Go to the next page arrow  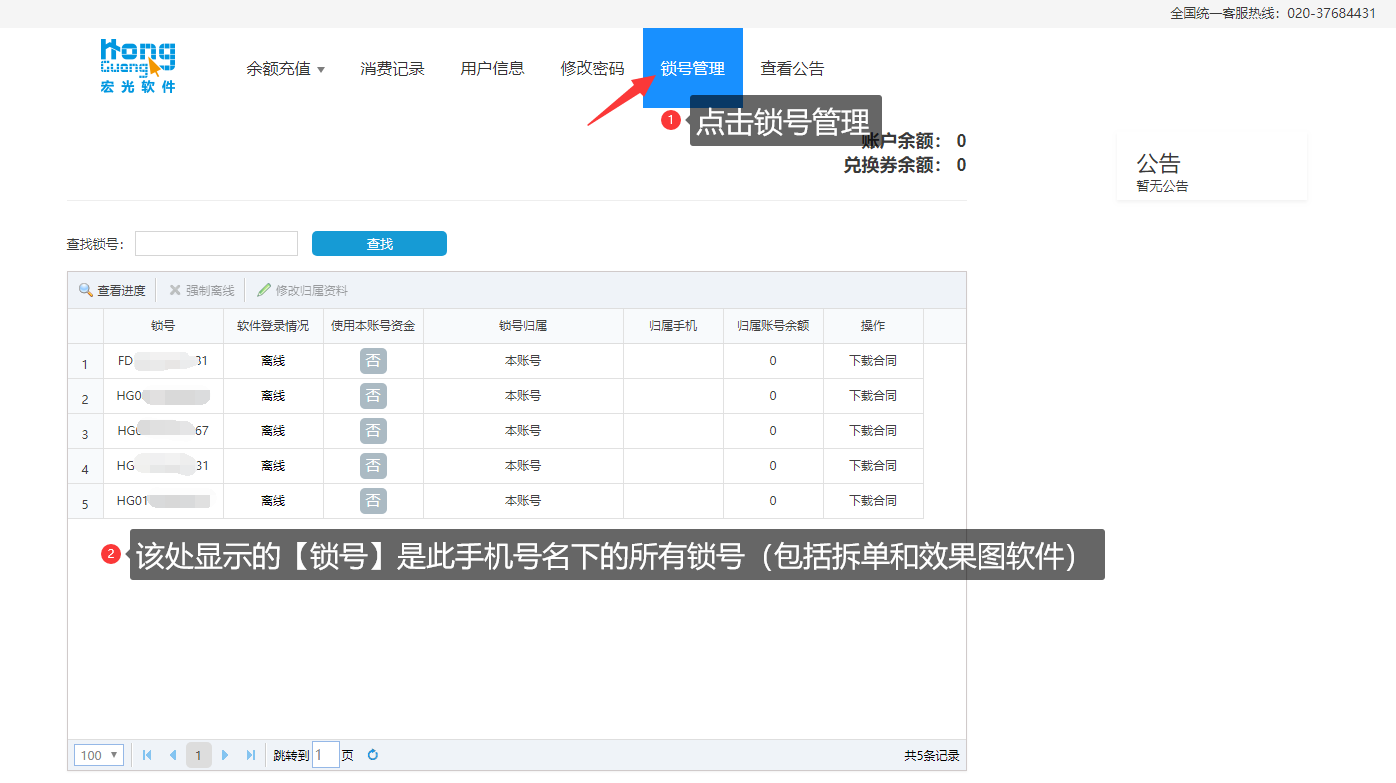[225, 755]
